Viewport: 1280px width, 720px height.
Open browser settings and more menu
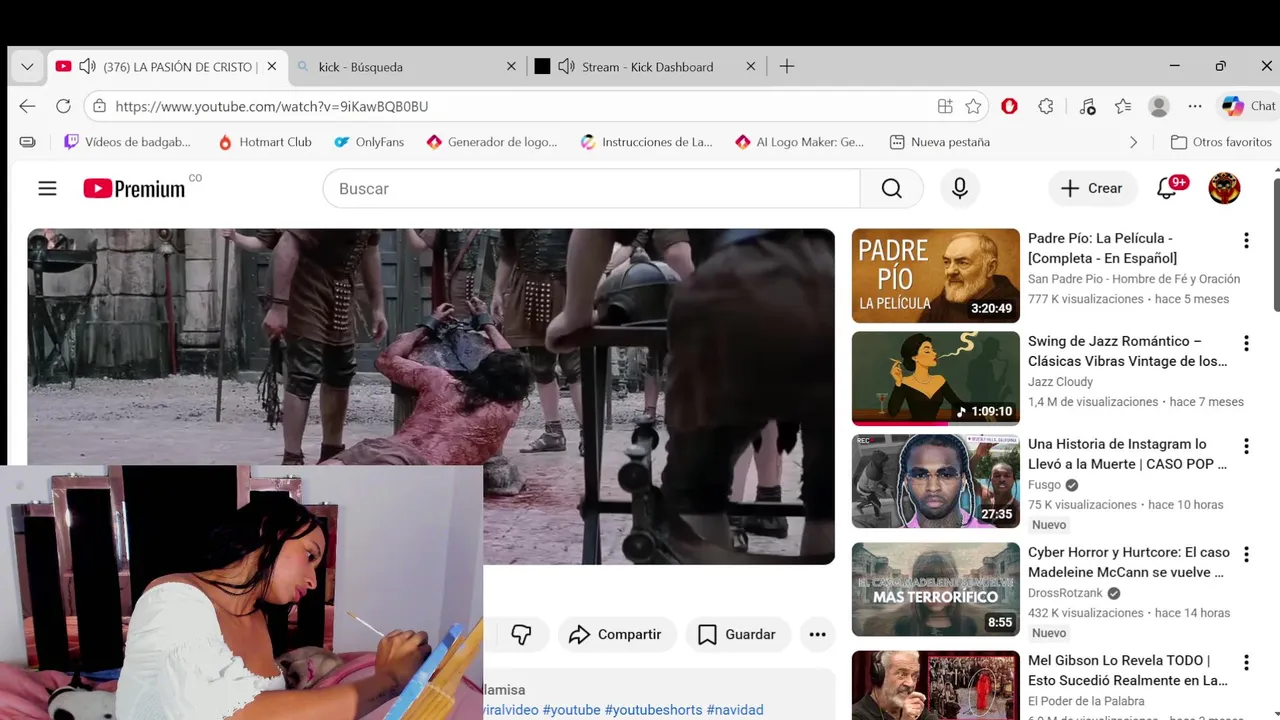[x=1195, y=106]
